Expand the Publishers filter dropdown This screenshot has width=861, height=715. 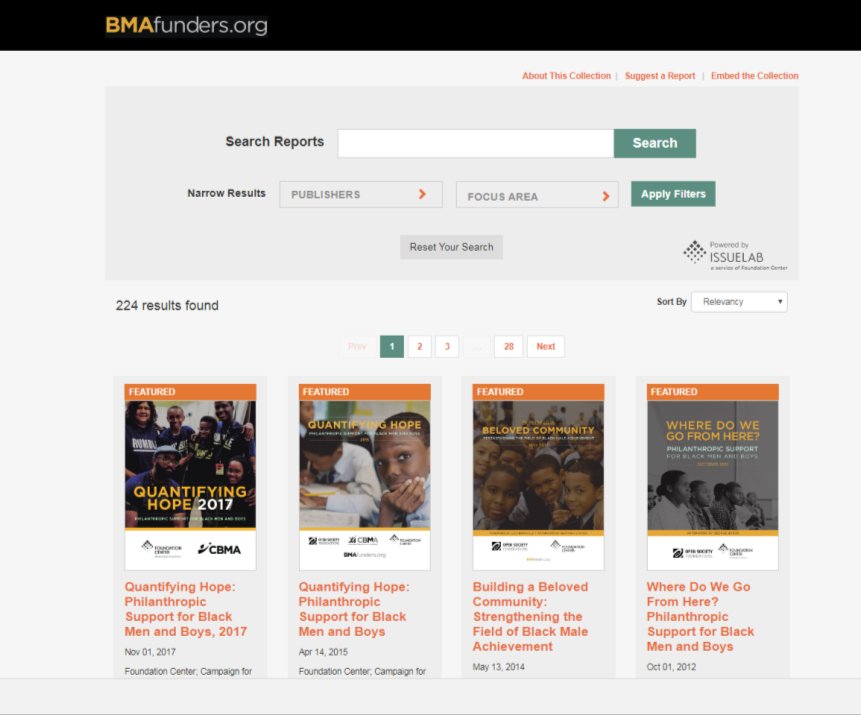point(361,194)
